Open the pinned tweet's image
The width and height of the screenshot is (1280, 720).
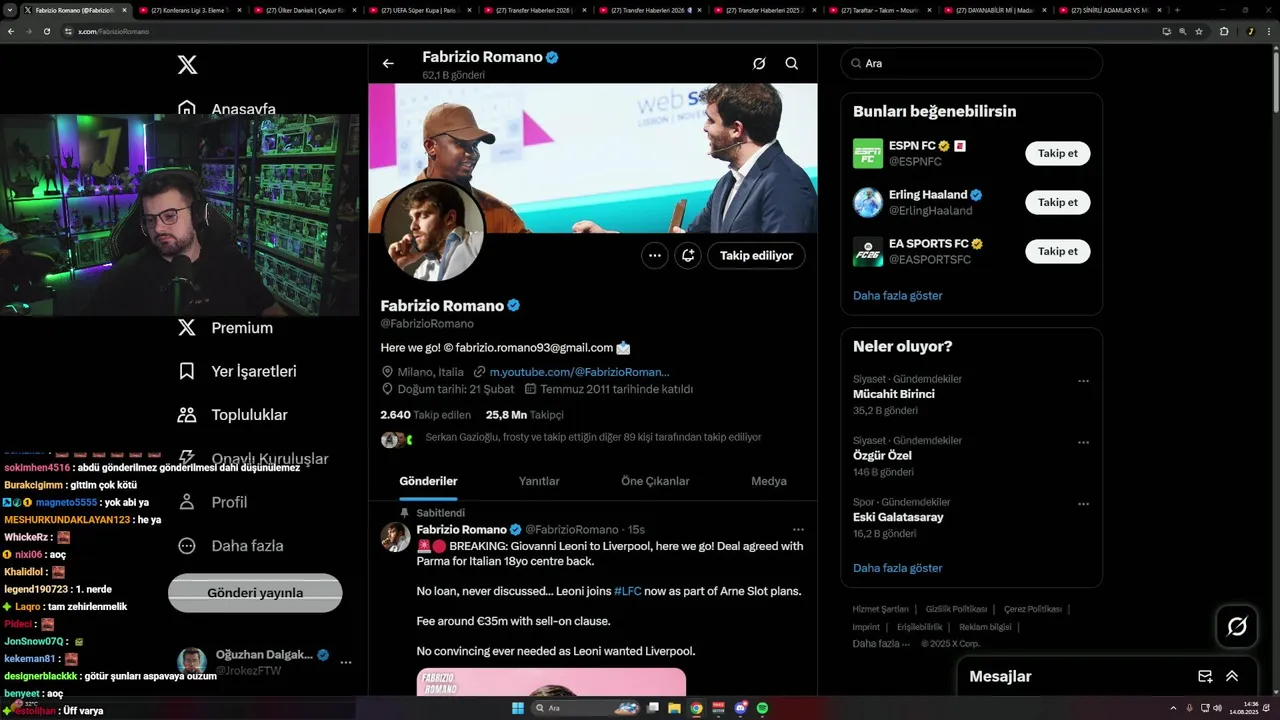click(551, 682)
